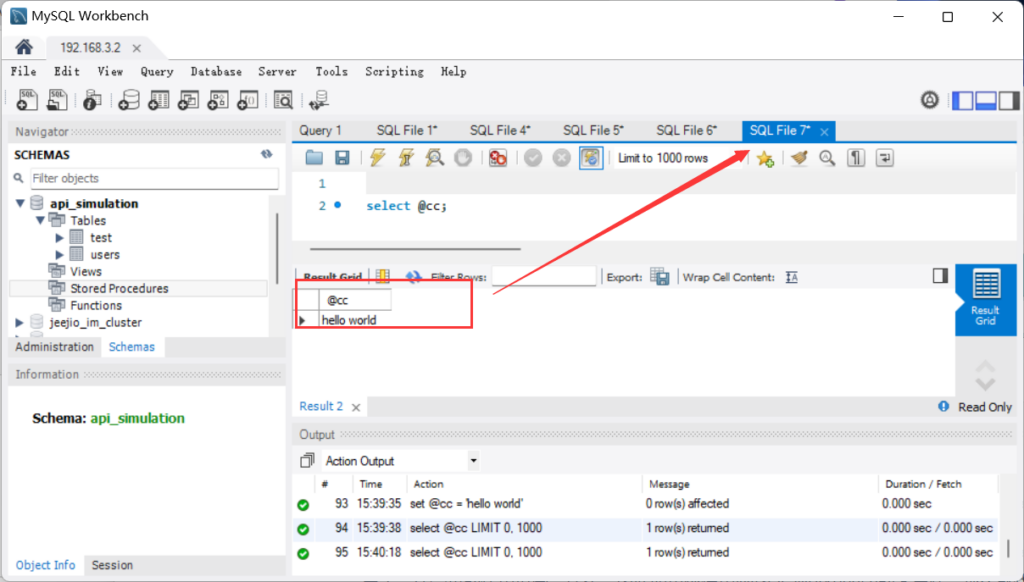The width and height of the screenshot is (1024, 582).
Task: Open the home screen tab
Action: (x=24, y=47)
